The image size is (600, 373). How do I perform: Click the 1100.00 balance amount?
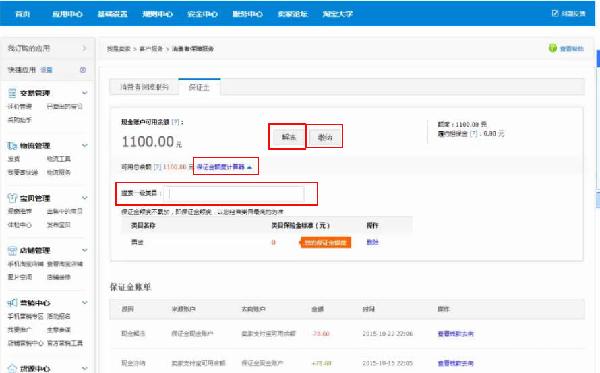coord(148,142)
